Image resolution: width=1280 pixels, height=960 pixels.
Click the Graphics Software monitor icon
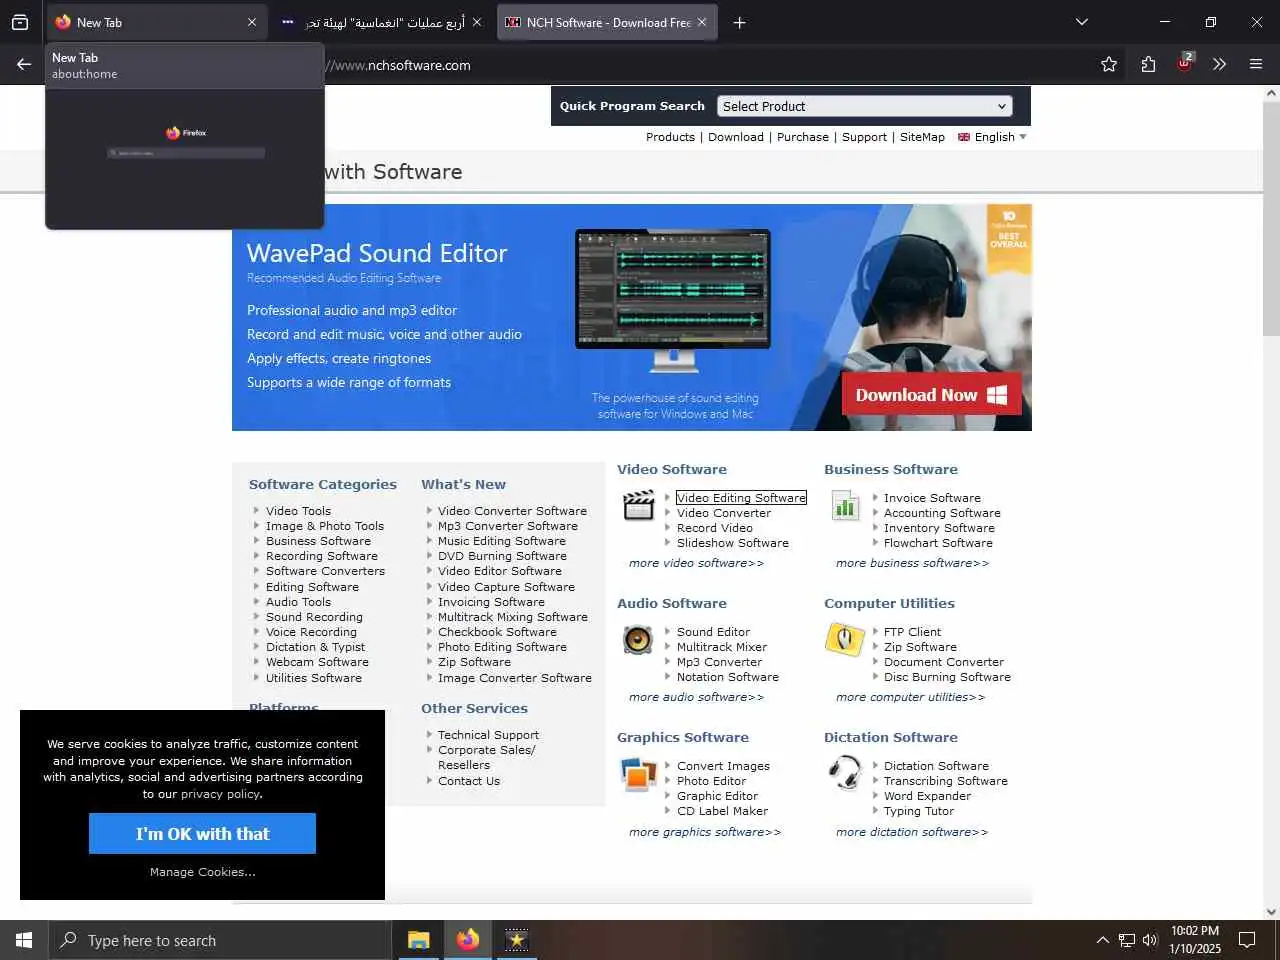(x=638, y=774)
